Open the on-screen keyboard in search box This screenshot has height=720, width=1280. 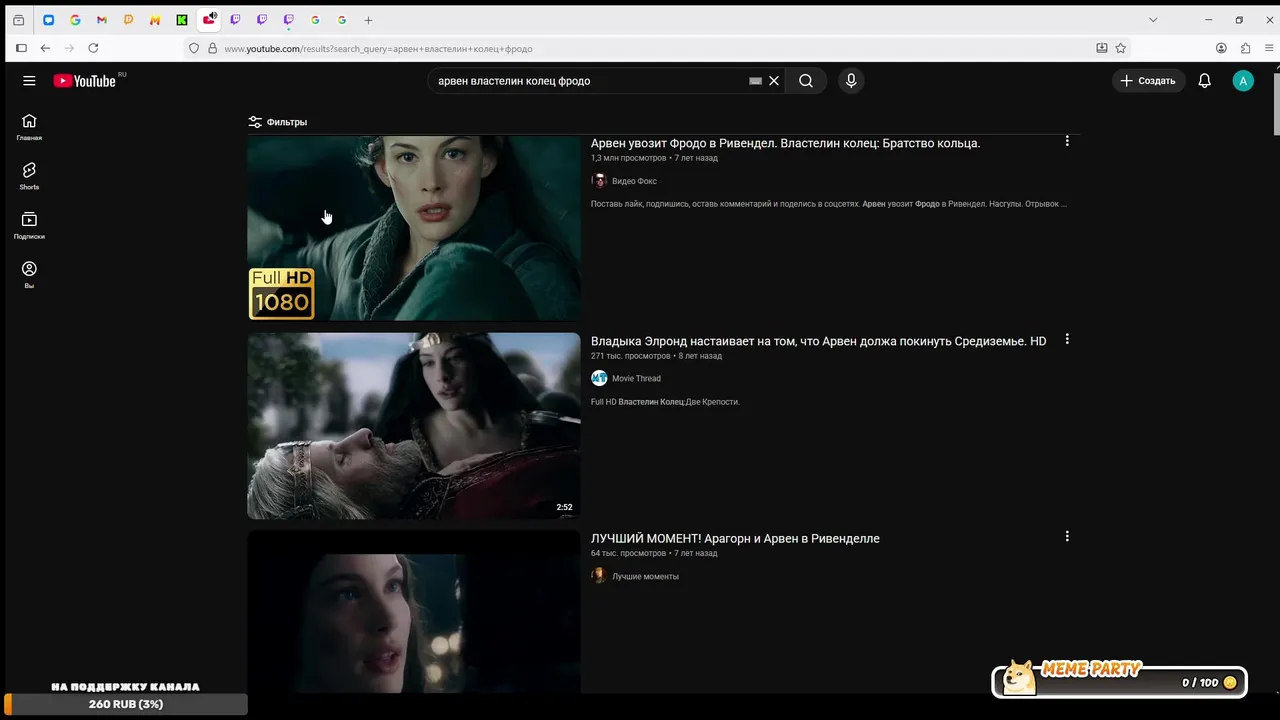[x=755, y=81]
